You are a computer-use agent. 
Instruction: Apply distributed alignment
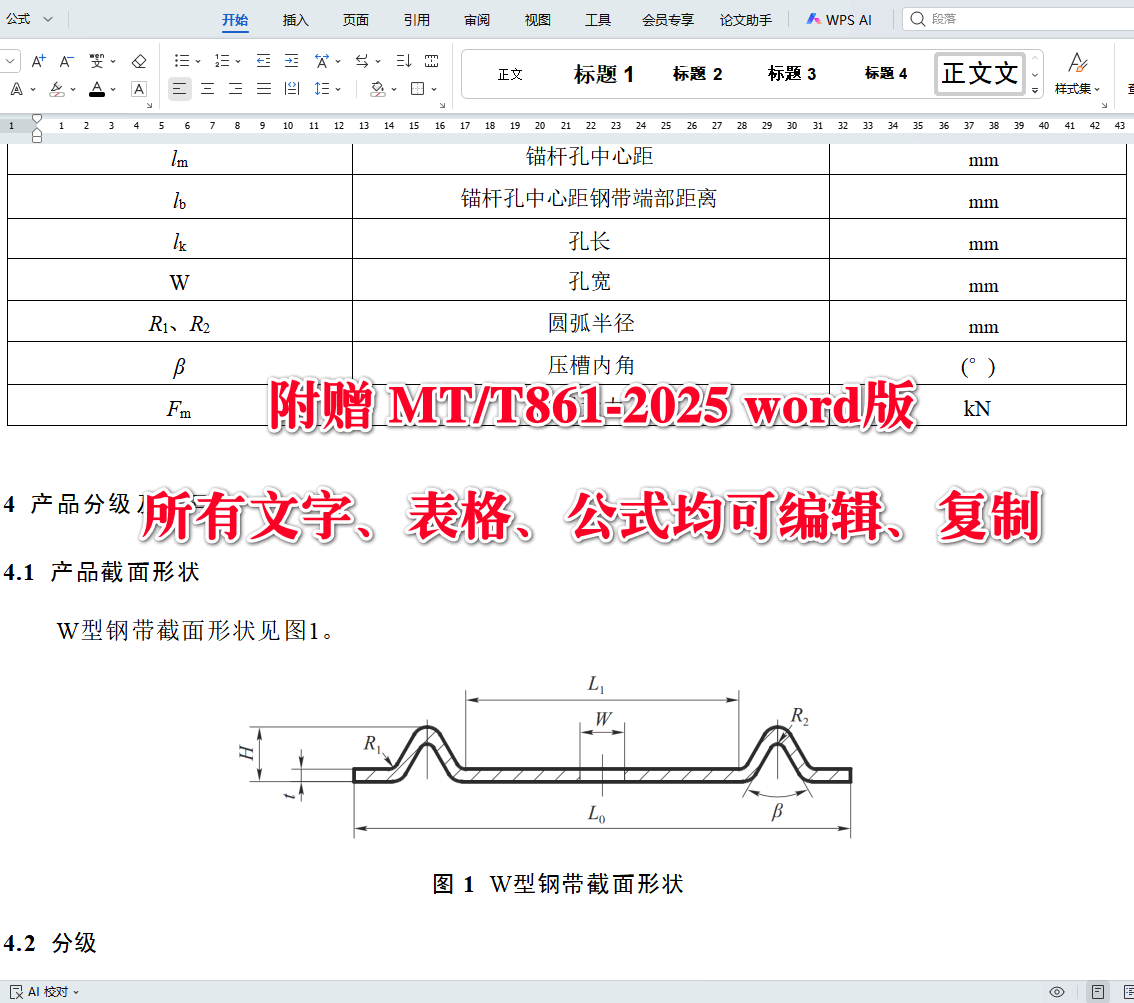[x=292, y=89]
